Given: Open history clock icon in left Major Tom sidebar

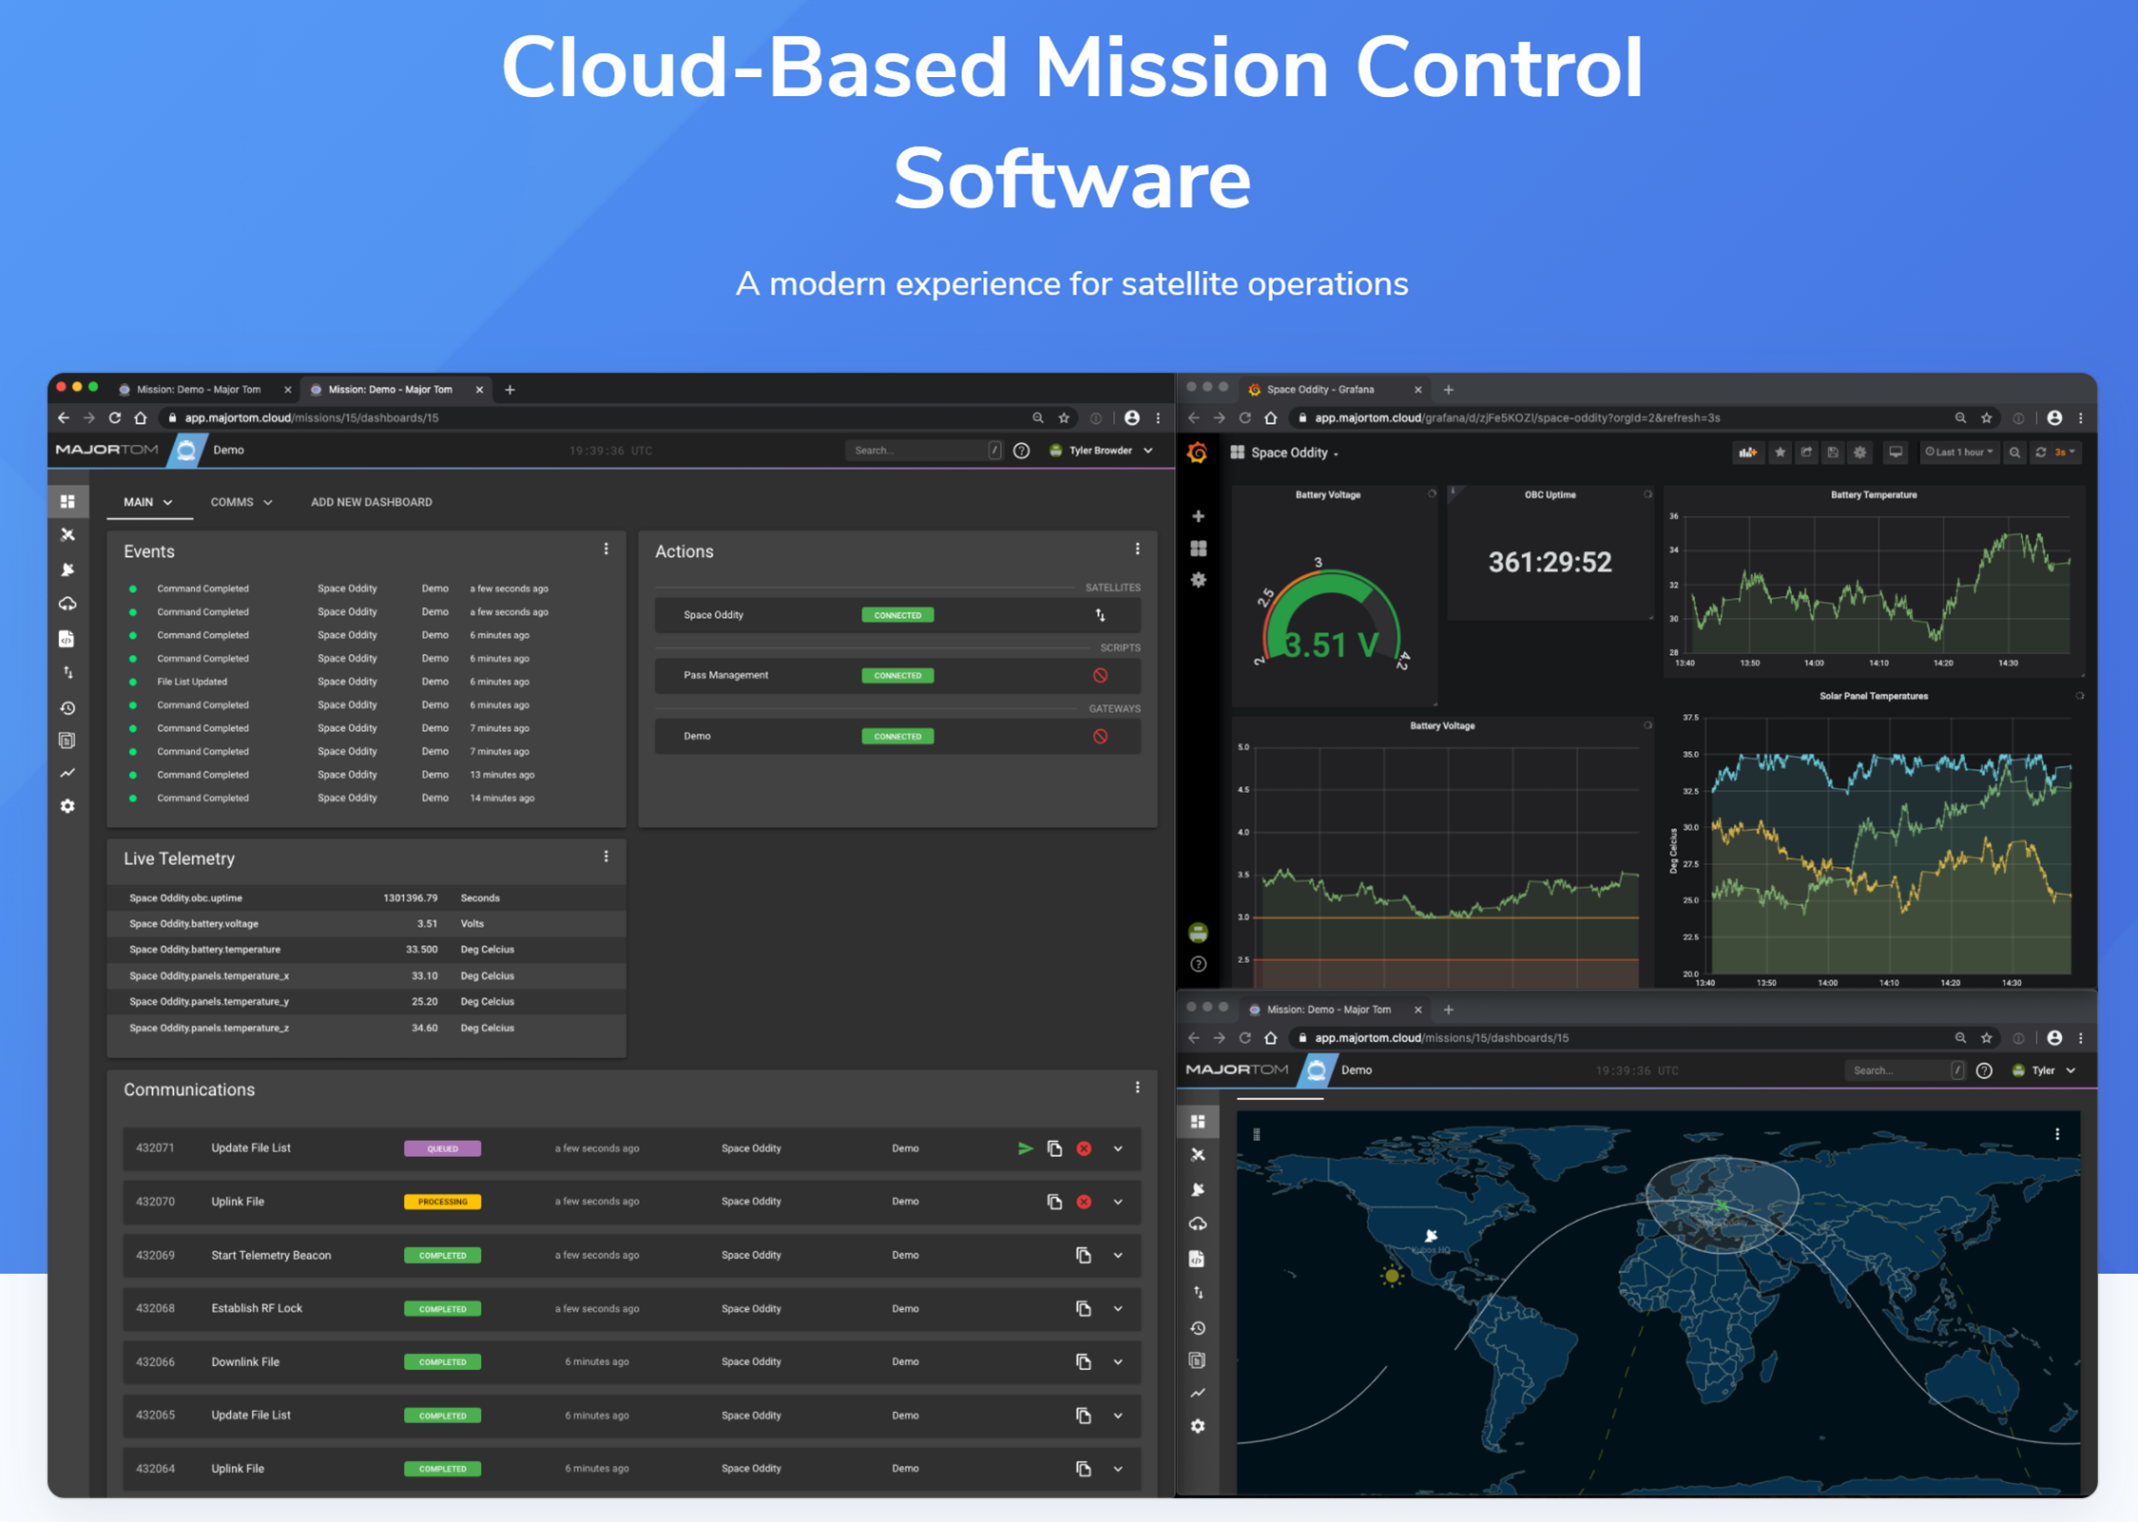Looking at the screenshot, I should tap(68, 708).
